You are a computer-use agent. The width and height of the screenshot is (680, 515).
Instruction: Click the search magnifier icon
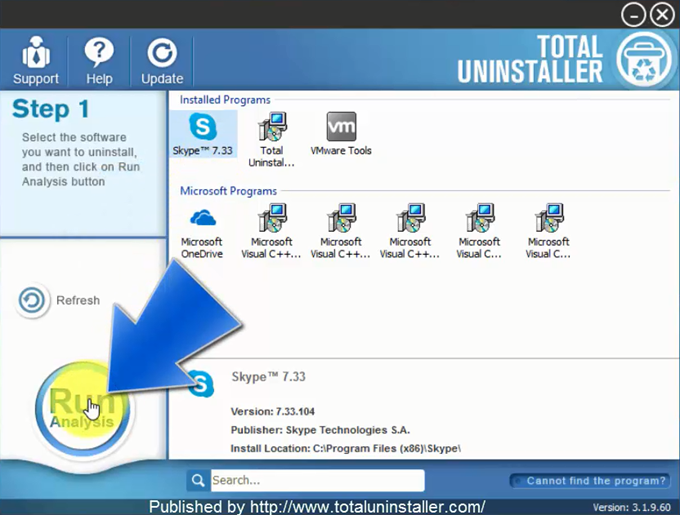(x=198, y=480)
